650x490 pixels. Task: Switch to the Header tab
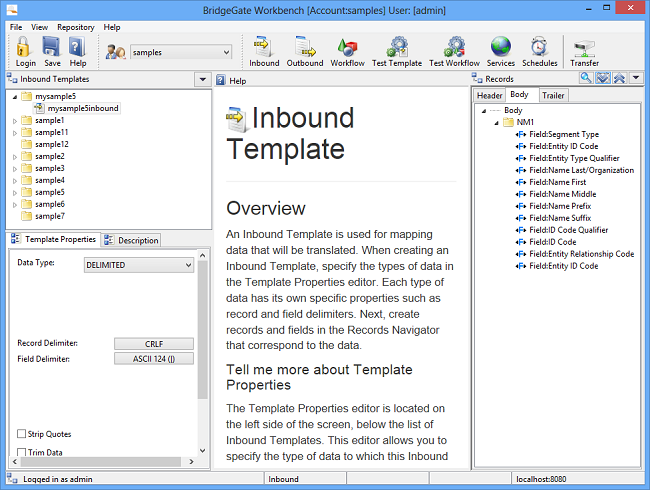(x=490, y=96)
